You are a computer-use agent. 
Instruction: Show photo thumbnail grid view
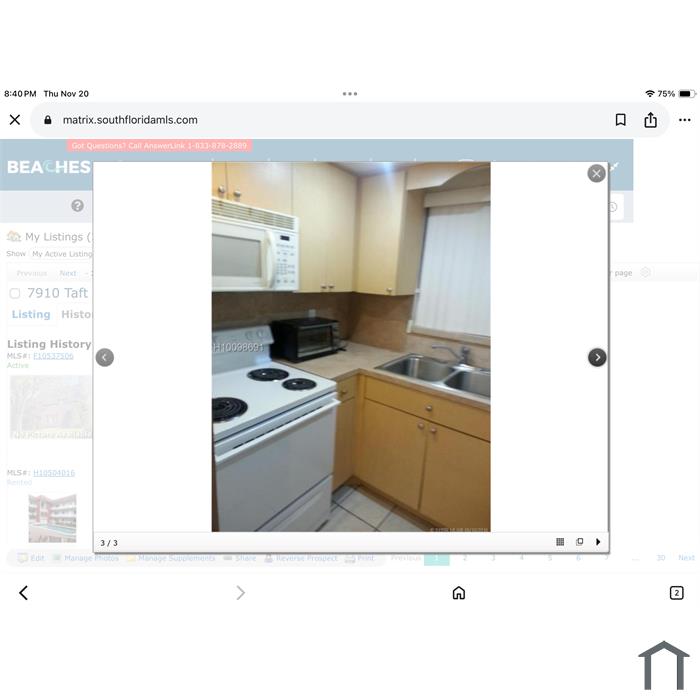tap(560, 542)
